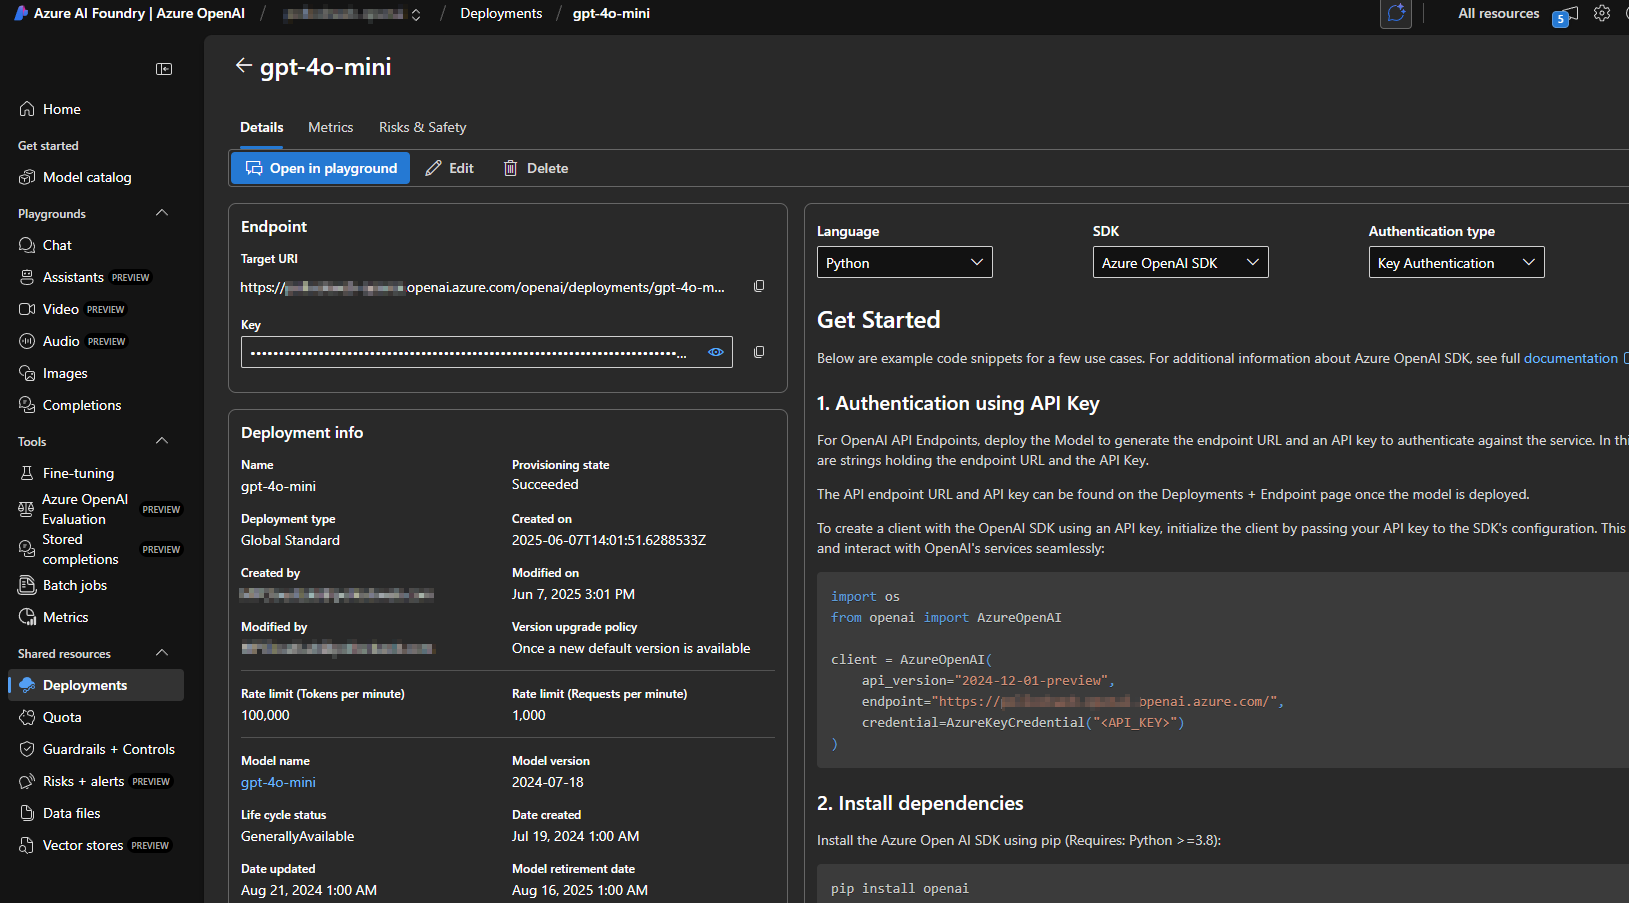Click the Life cycle status GenerallyAvailable
Image resolution: width=1629 pixels, height=903 pixels.
[x=297, y=836]
